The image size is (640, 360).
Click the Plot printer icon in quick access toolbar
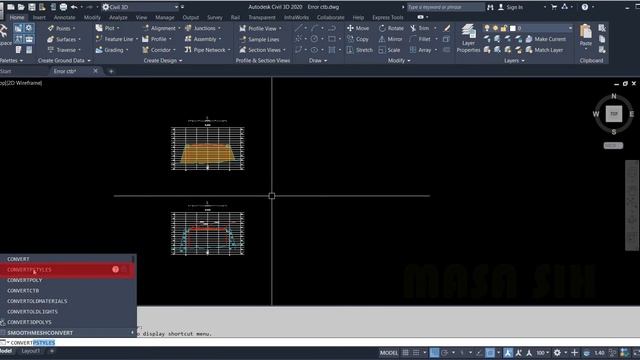tap(63, 7)
